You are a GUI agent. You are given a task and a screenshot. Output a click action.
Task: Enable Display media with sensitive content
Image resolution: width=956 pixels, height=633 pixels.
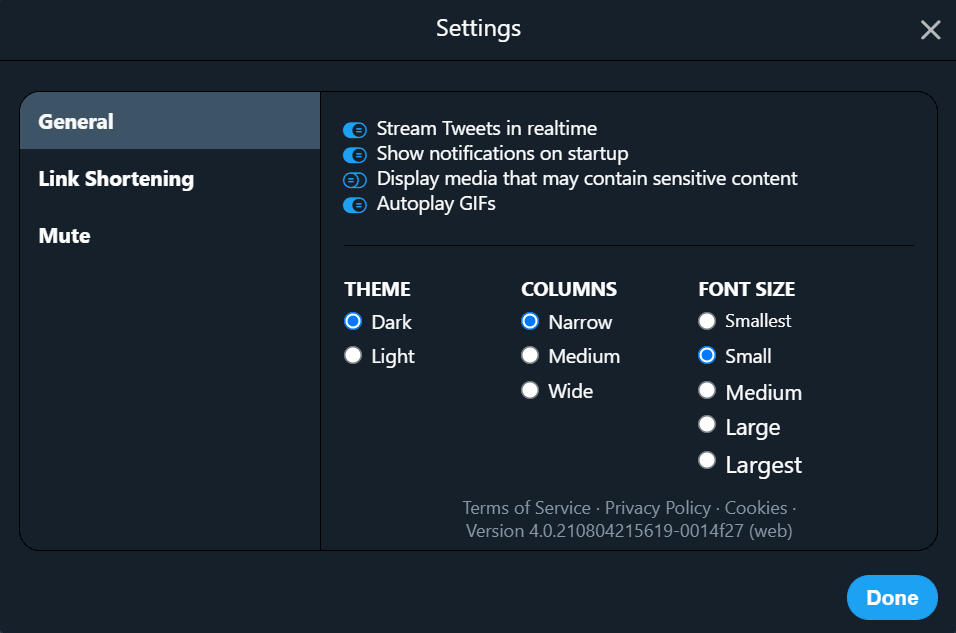click(x=355, y=180)
